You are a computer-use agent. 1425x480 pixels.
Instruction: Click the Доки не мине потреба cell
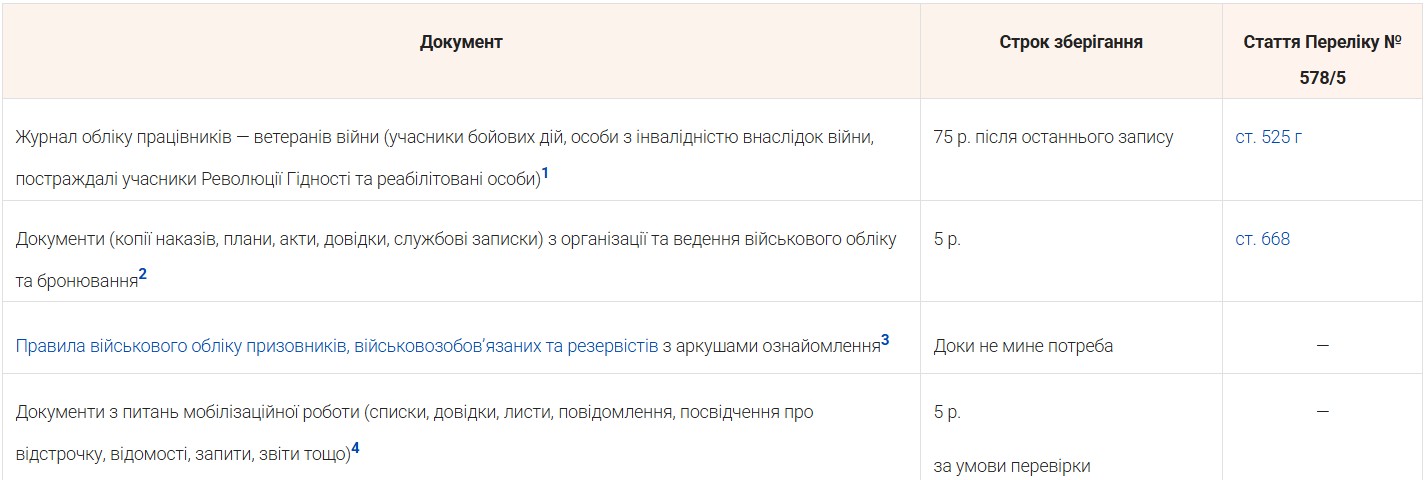pyautogui.click(x=1023, y=346)
